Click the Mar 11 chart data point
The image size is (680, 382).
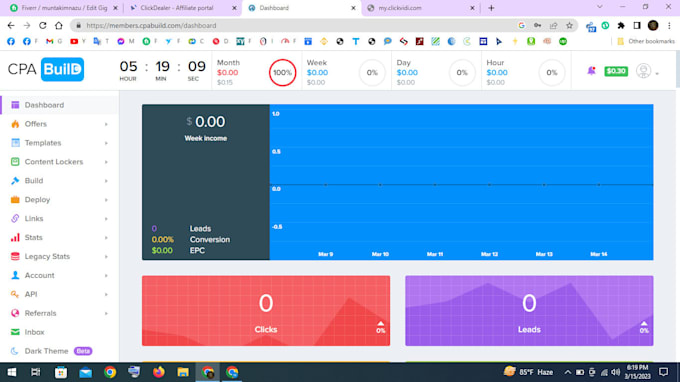tap(435, 185)
